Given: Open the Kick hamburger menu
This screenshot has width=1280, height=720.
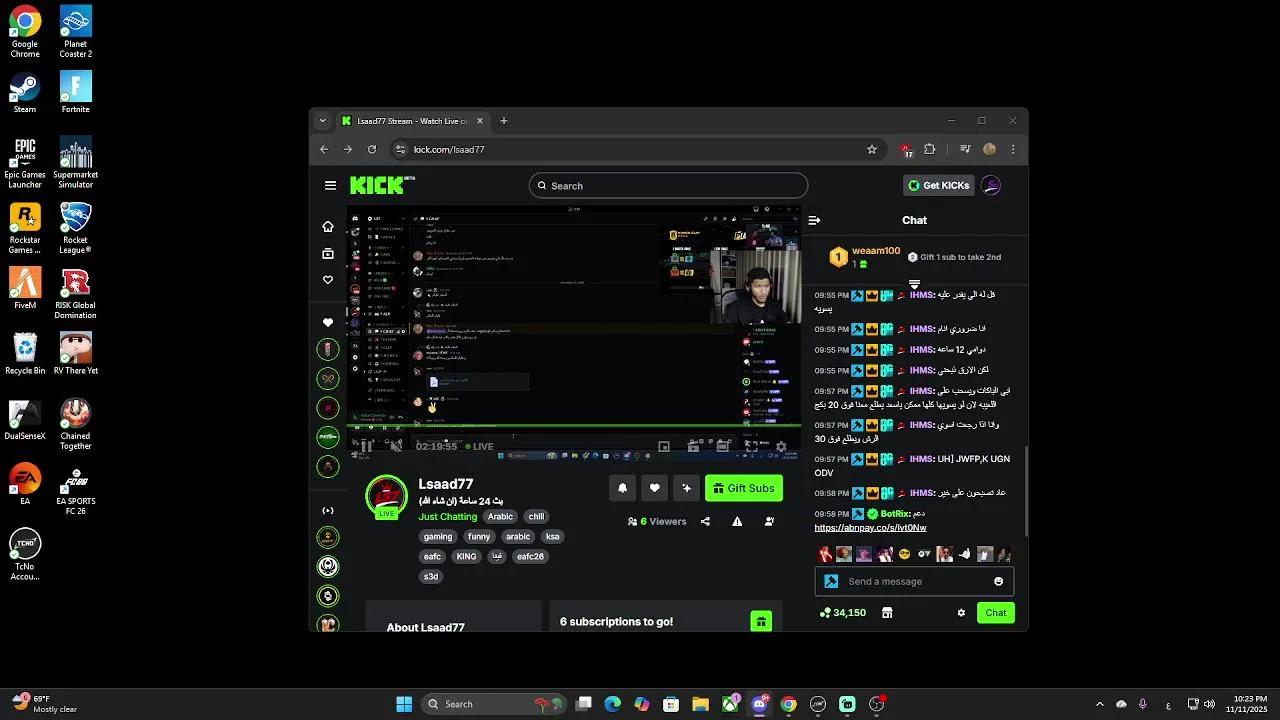Looking at the screenshot, I should pos(330,185).
